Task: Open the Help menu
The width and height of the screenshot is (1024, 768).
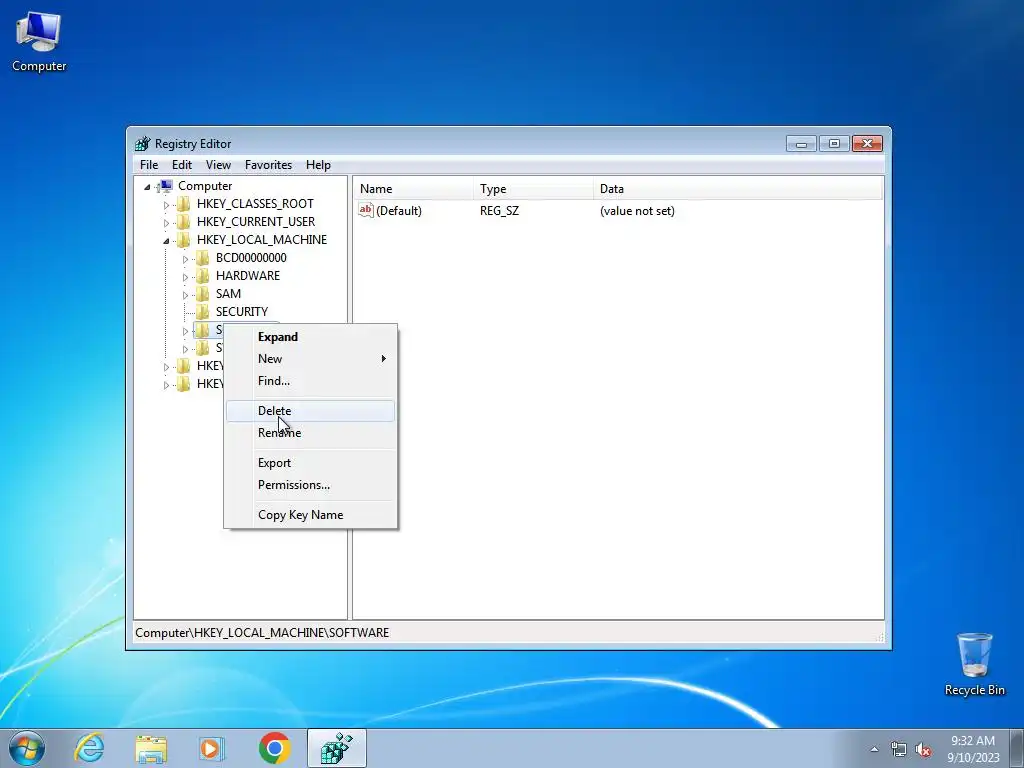Action: 318,165
